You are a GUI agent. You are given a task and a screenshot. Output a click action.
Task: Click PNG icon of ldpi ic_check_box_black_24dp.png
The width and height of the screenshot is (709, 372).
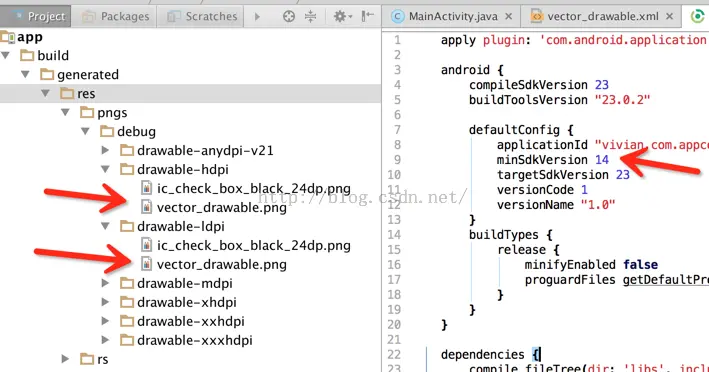click(x=146, y=245)
